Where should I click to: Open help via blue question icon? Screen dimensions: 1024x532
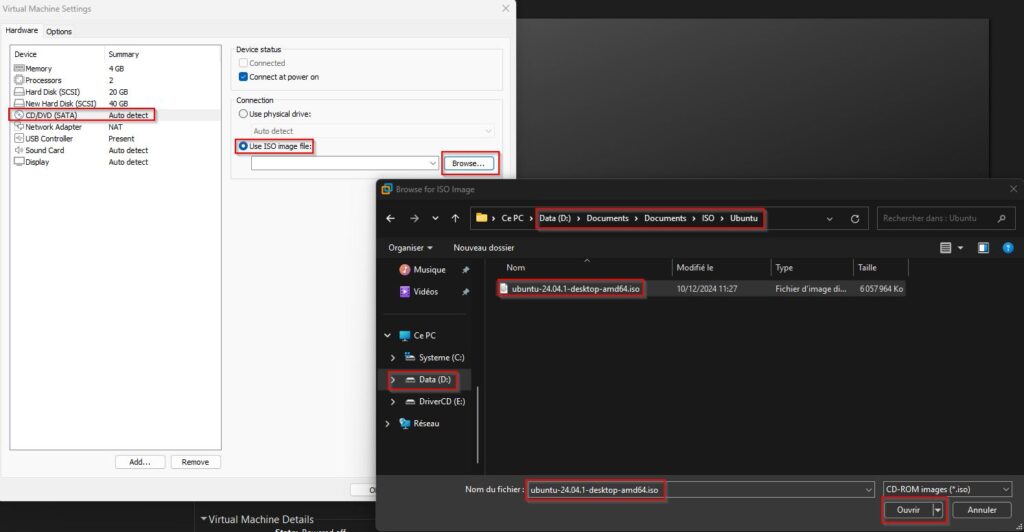(1008, 248)
